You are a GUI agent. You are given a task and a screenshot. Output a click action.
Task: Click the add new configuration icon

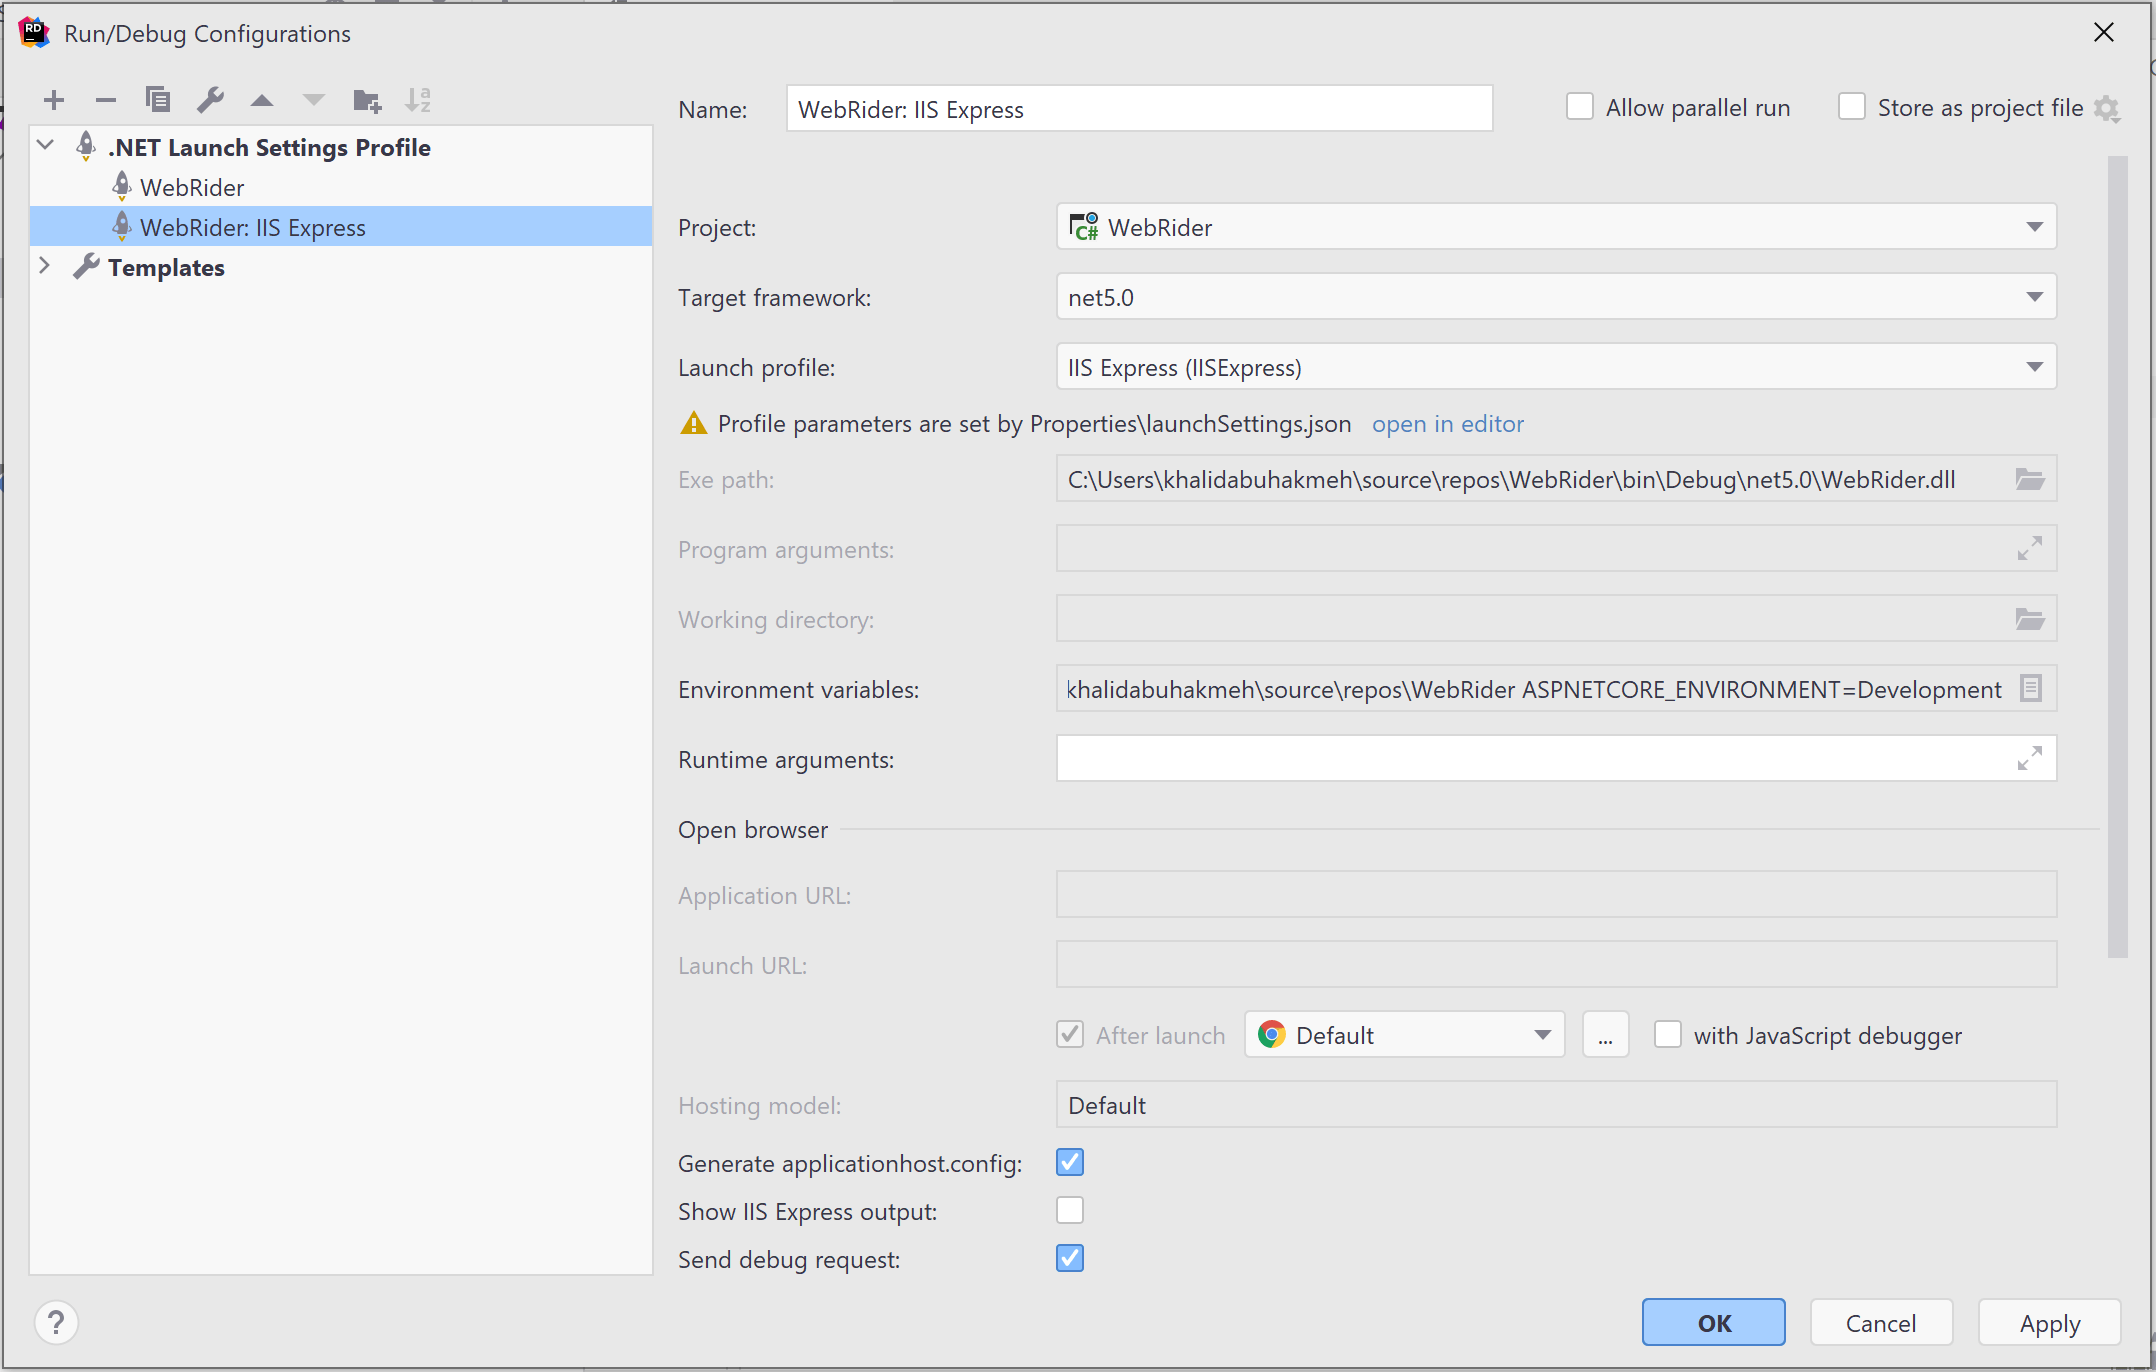(46, 101)
